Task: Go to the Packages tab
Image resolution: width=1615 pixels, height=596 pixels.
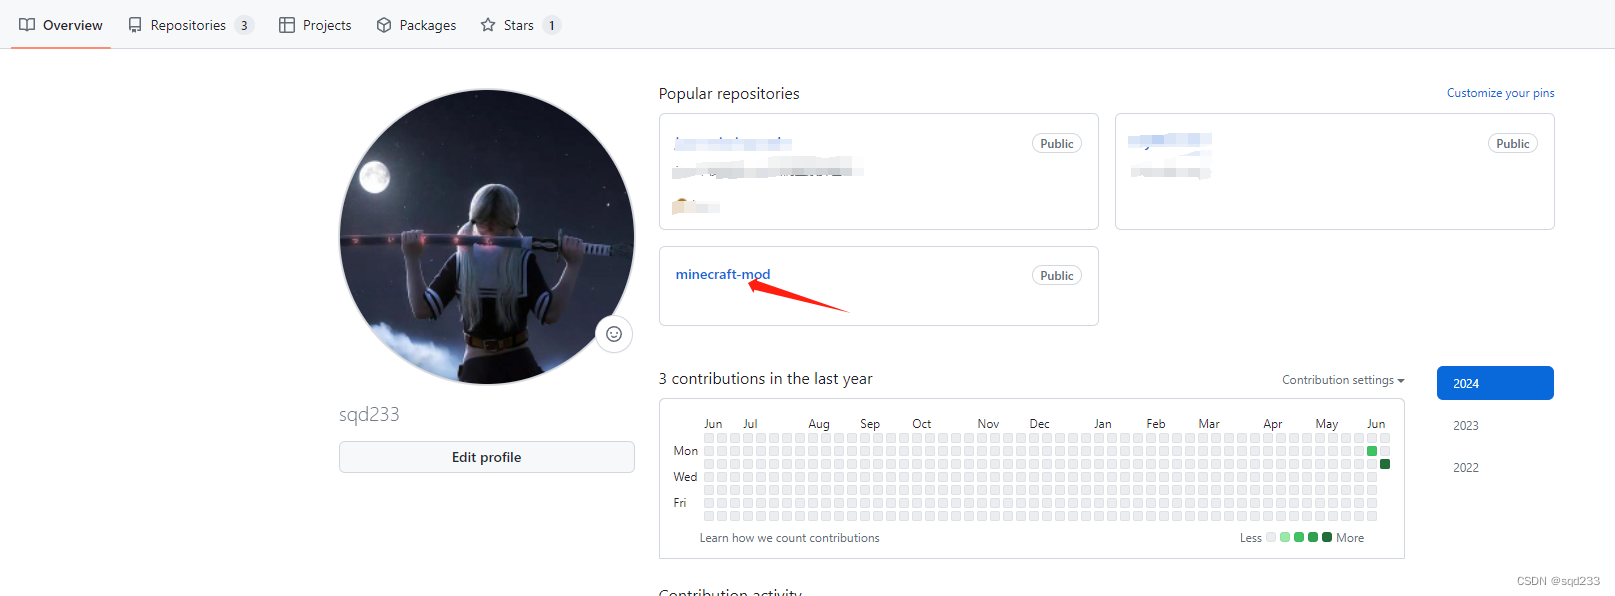Action: (x=416, y=25)
